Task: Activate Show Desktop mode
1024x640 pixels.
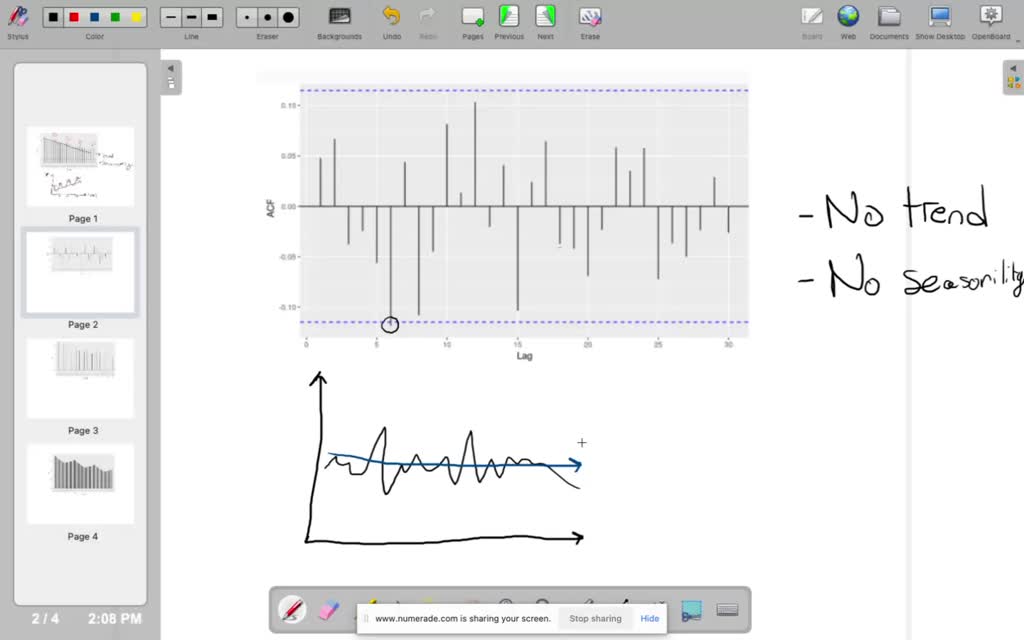Action: click(939, 17)
